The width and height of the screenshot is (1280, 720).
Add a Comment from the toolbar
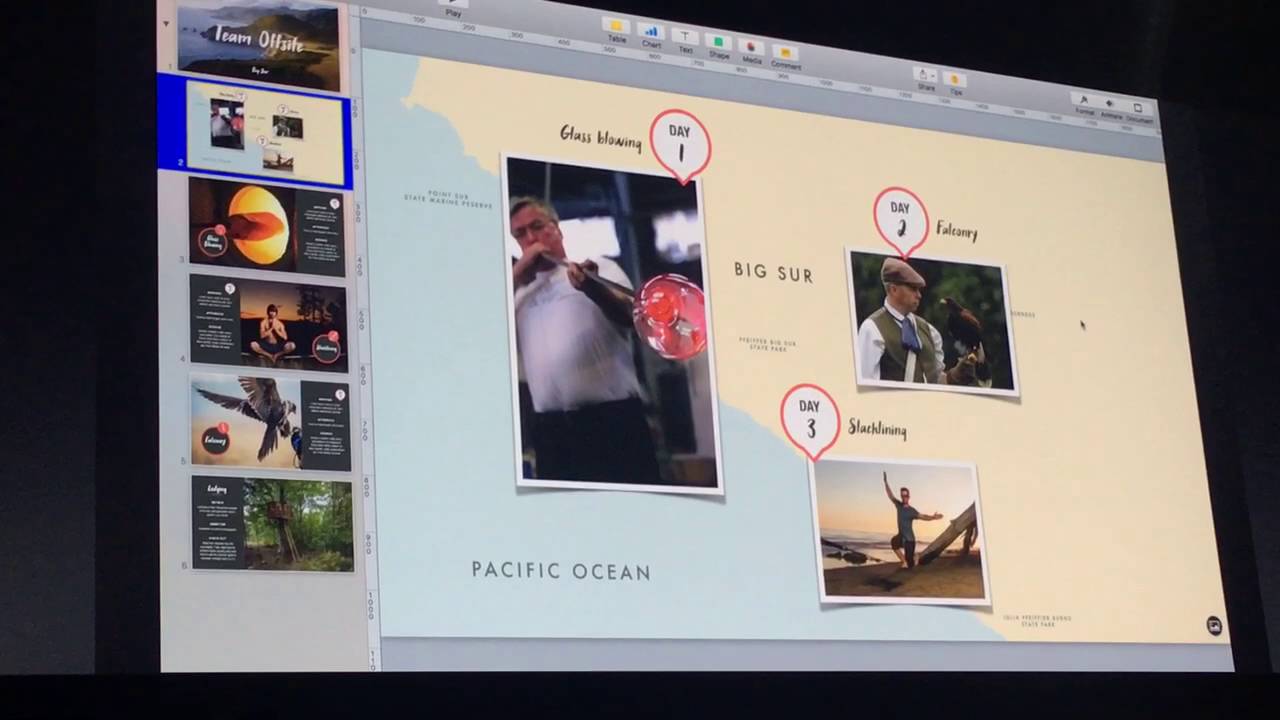[785, 57]
